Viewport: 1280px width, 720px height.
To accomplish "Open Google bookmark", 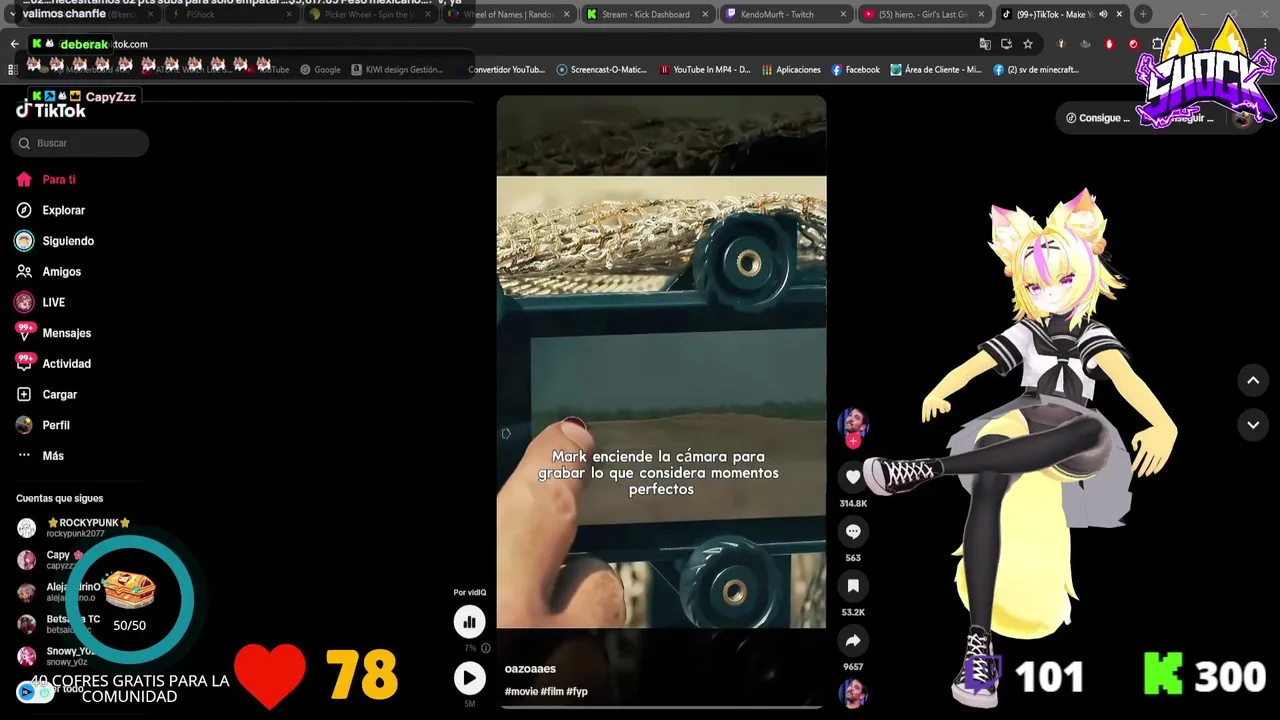I will pyautogui.click(x=321, y=70).
